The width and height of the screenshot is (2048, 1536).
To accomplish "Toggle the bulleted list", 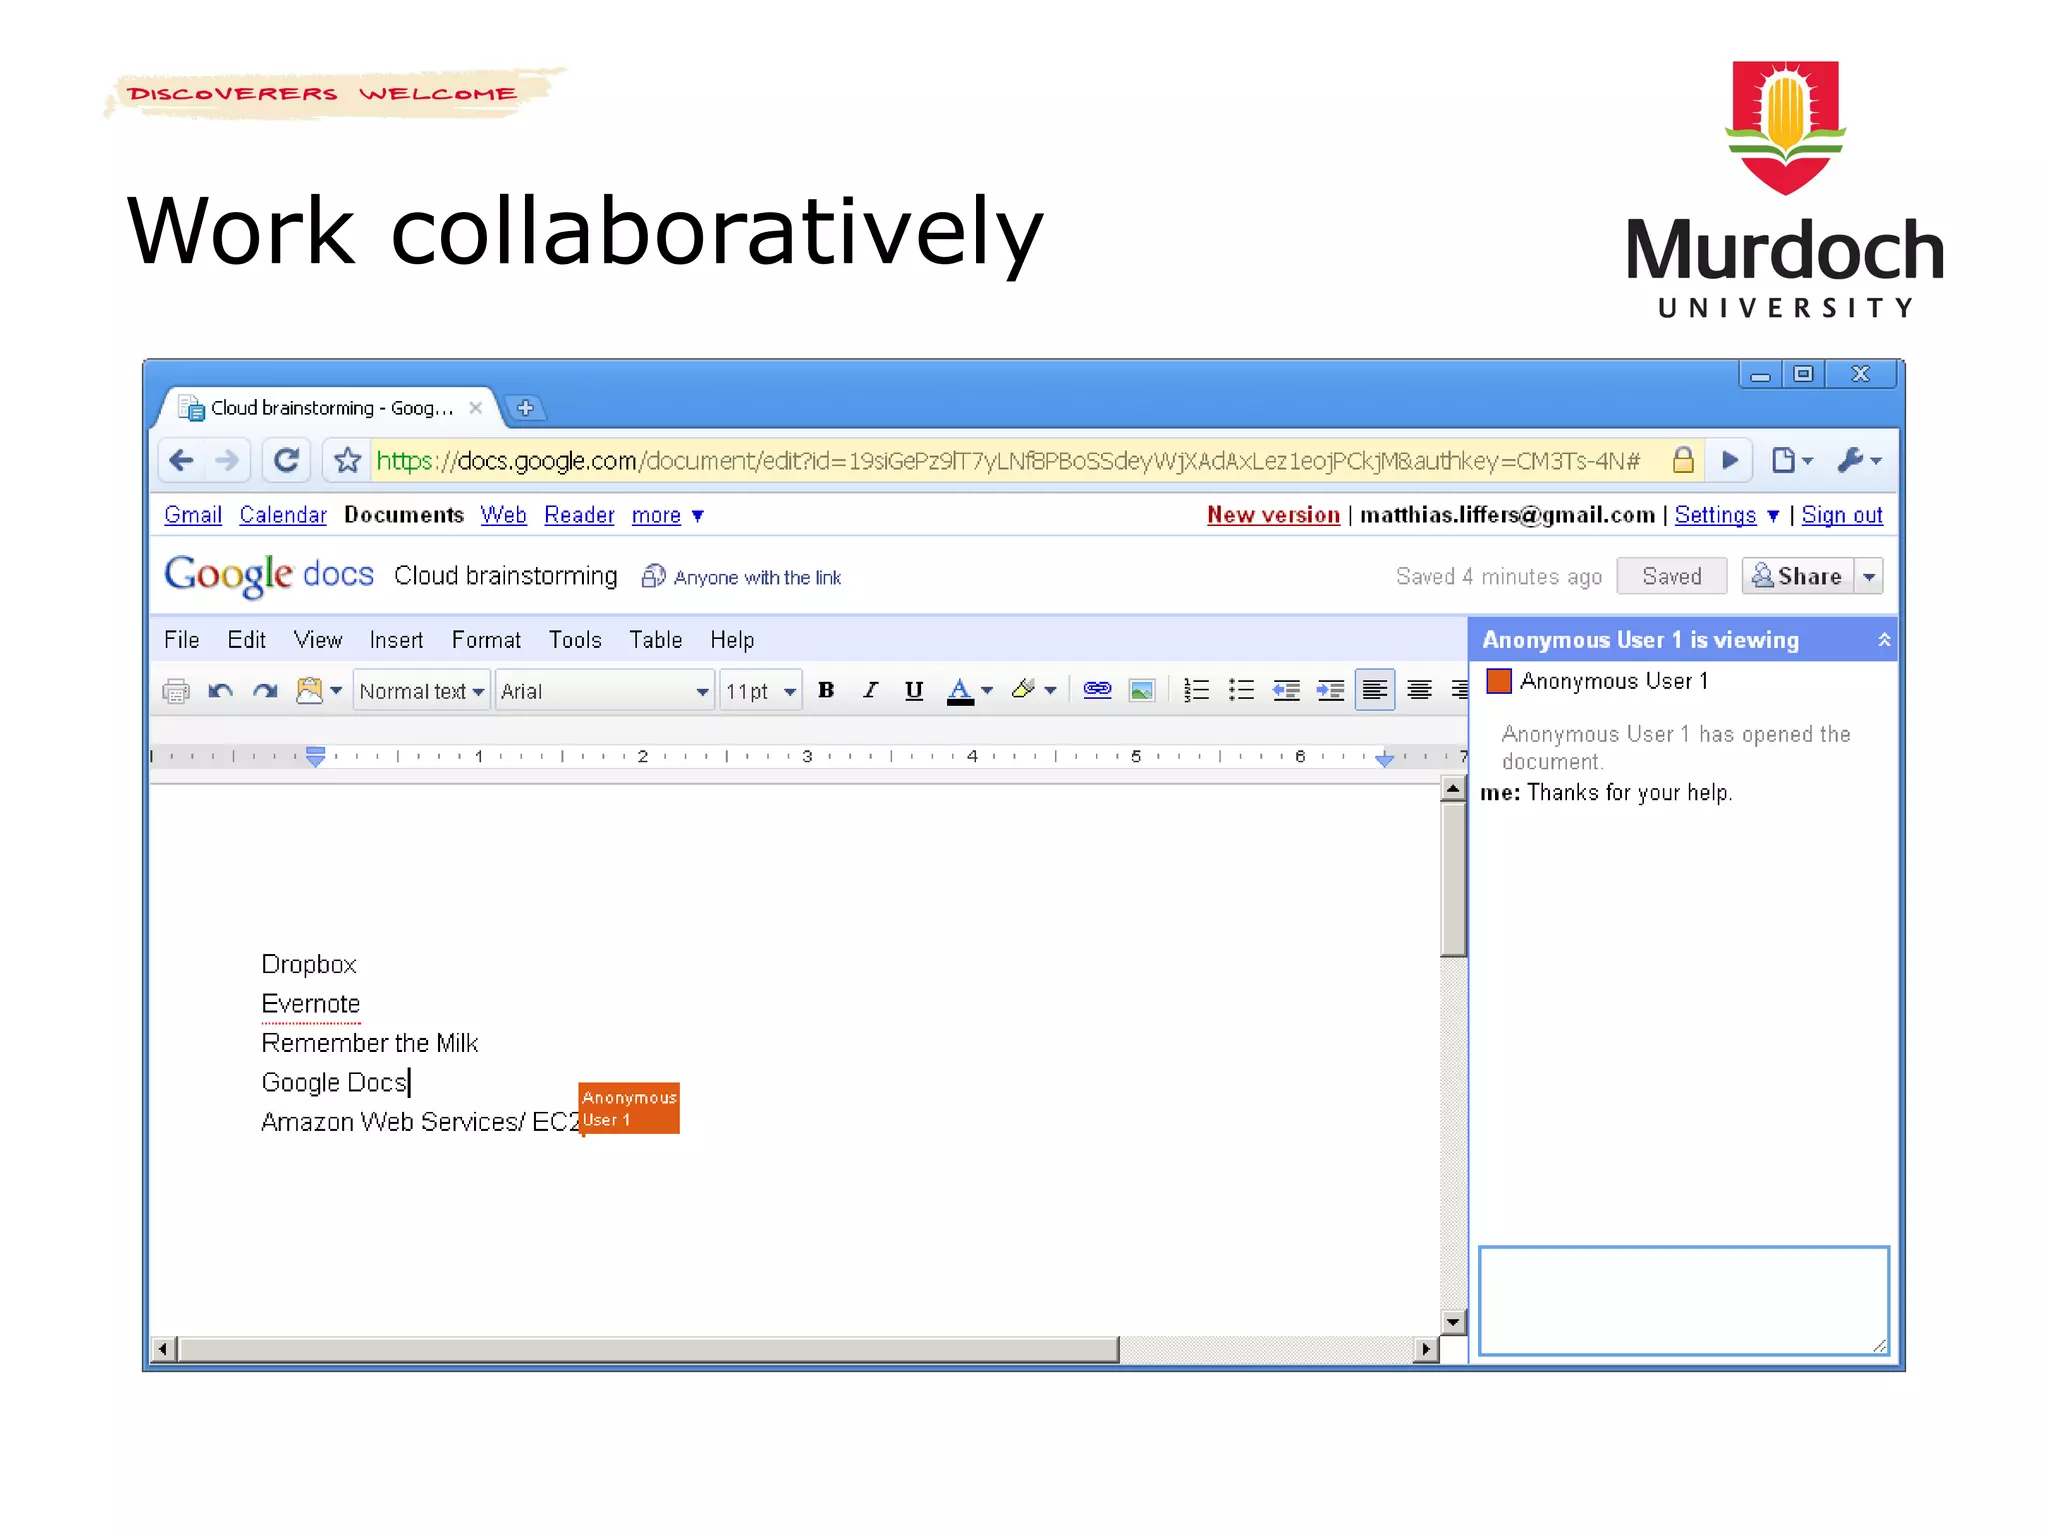I will [1241, 690].
